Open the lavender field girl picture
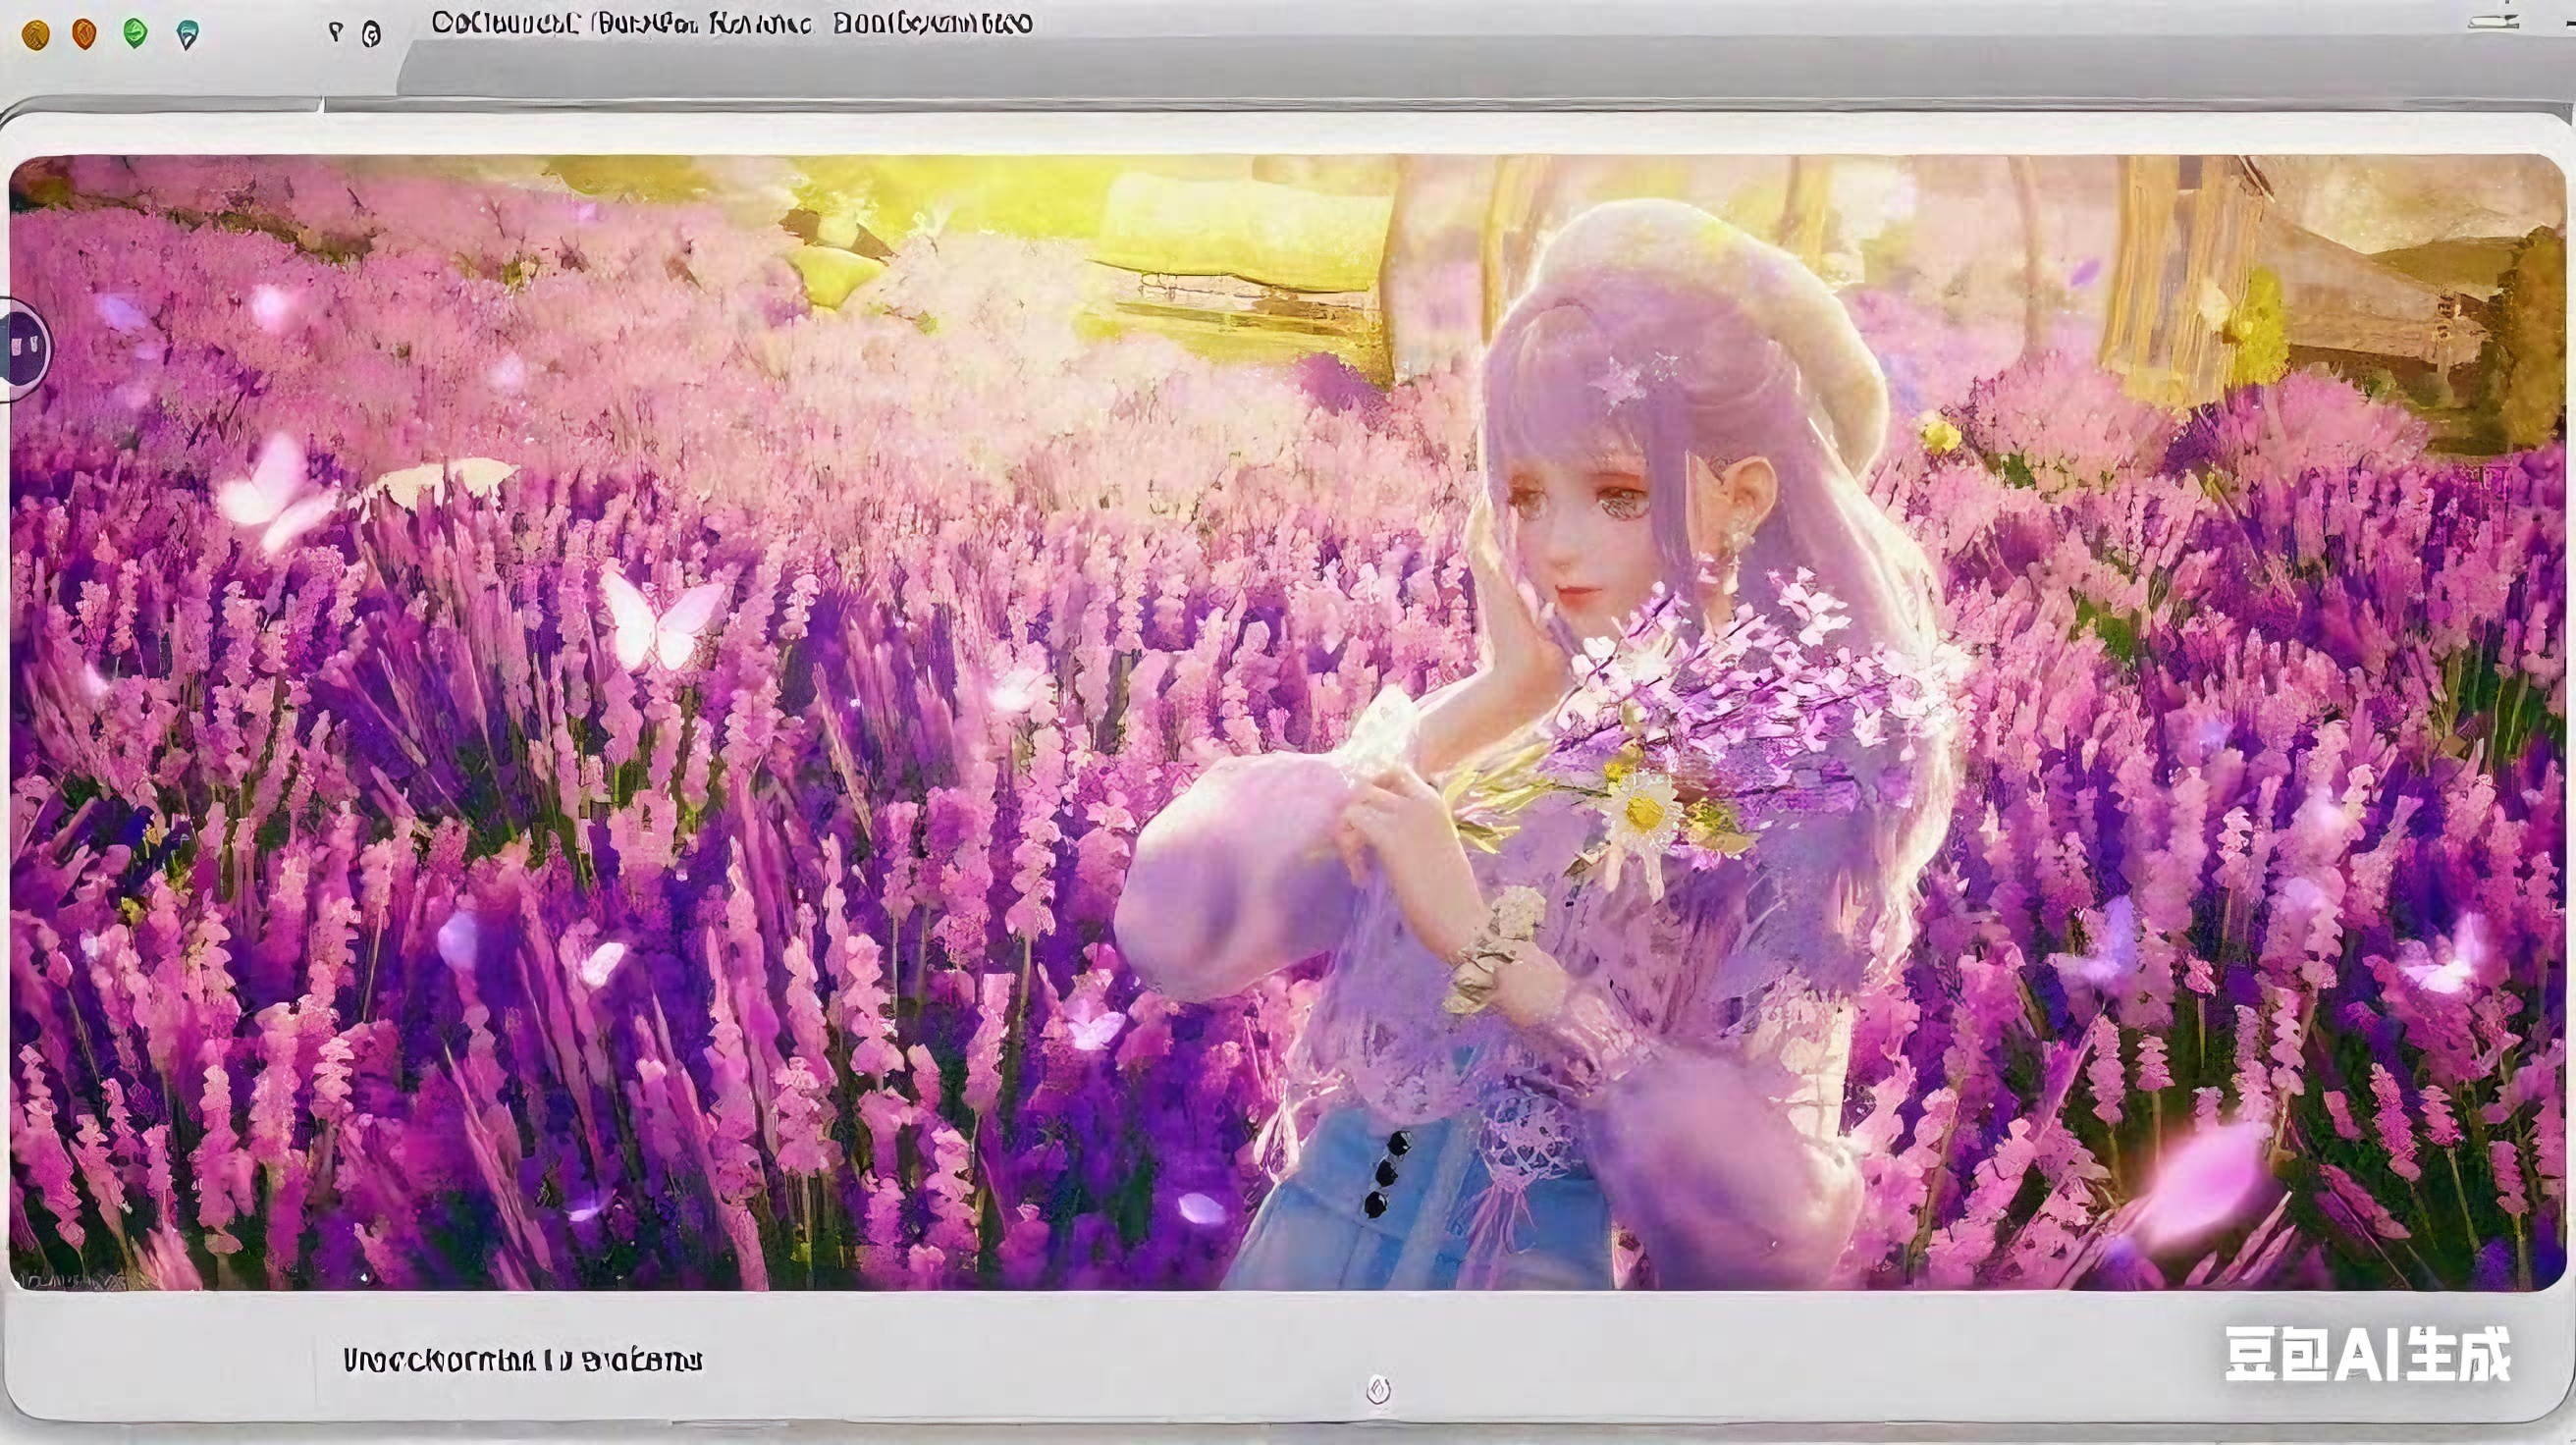 tap(1288, 722)
